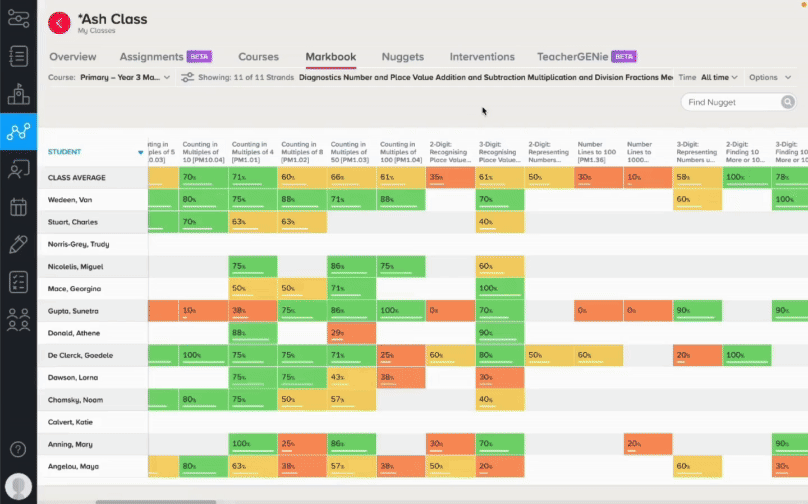Open the calendar icon in the sidebar
Screen dimensions: 808x504
click(19, 207)
